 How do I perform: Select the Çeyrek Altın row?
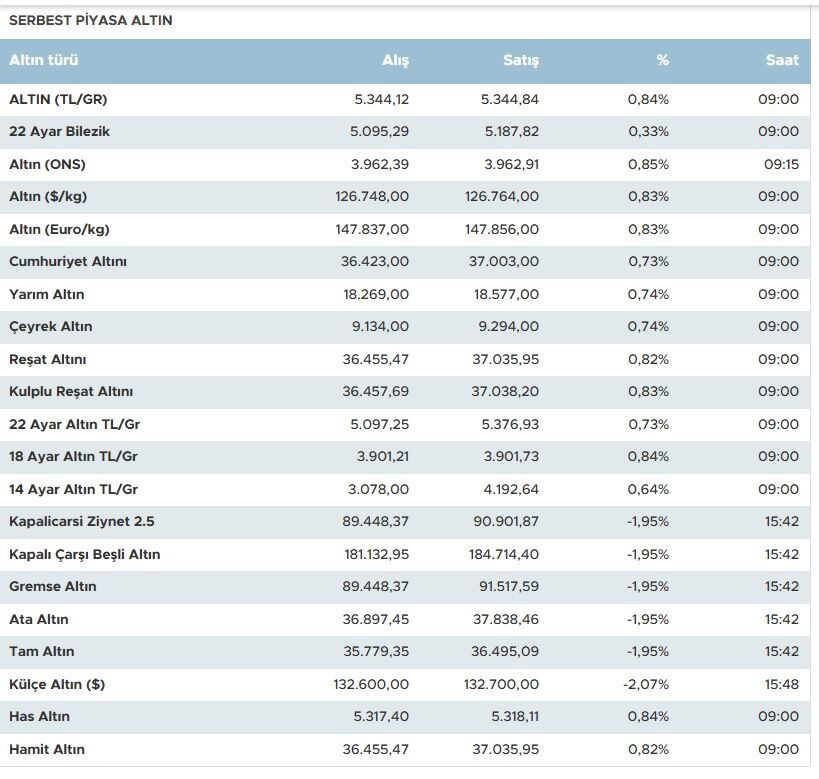(x=405, y=327)
